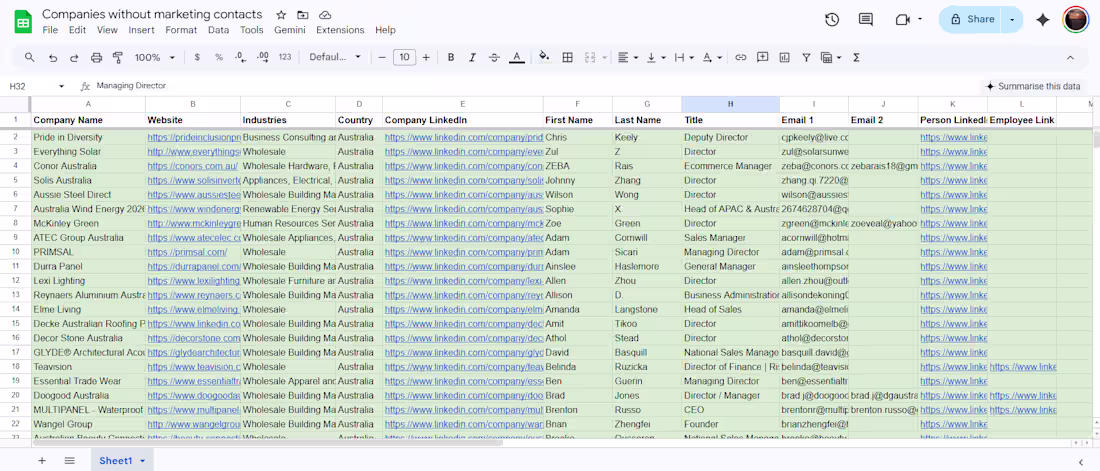1100x471 pixels.
Task: Open the comments panel icon
Action: point(866,20)
